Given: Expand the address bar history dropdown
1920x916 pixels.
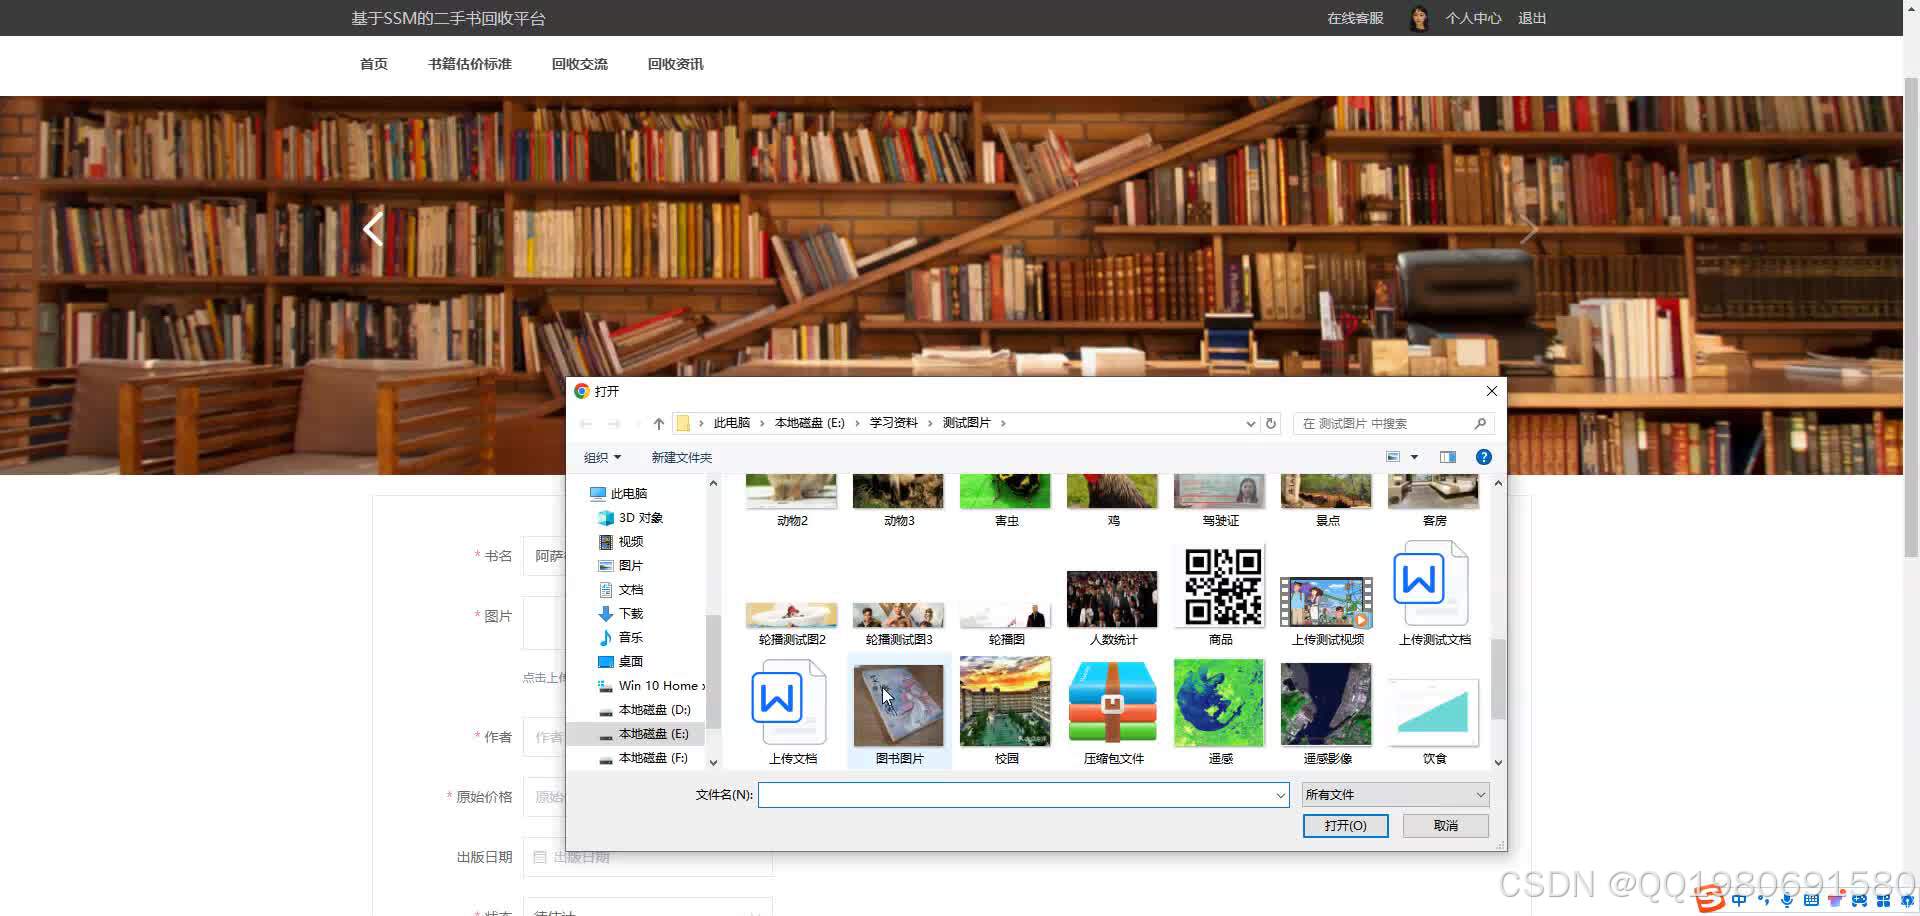Looking at the screenshot, I should click(1250, 424).
